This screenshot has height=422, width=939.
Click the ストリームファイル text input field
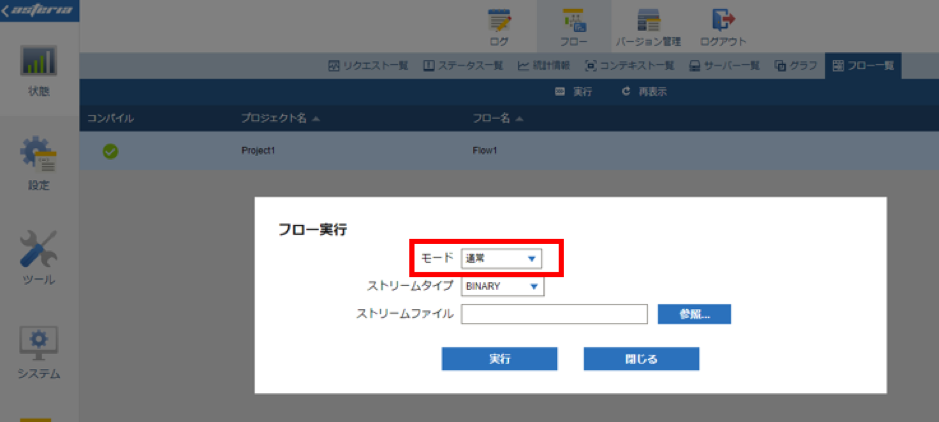pos(555,314)
